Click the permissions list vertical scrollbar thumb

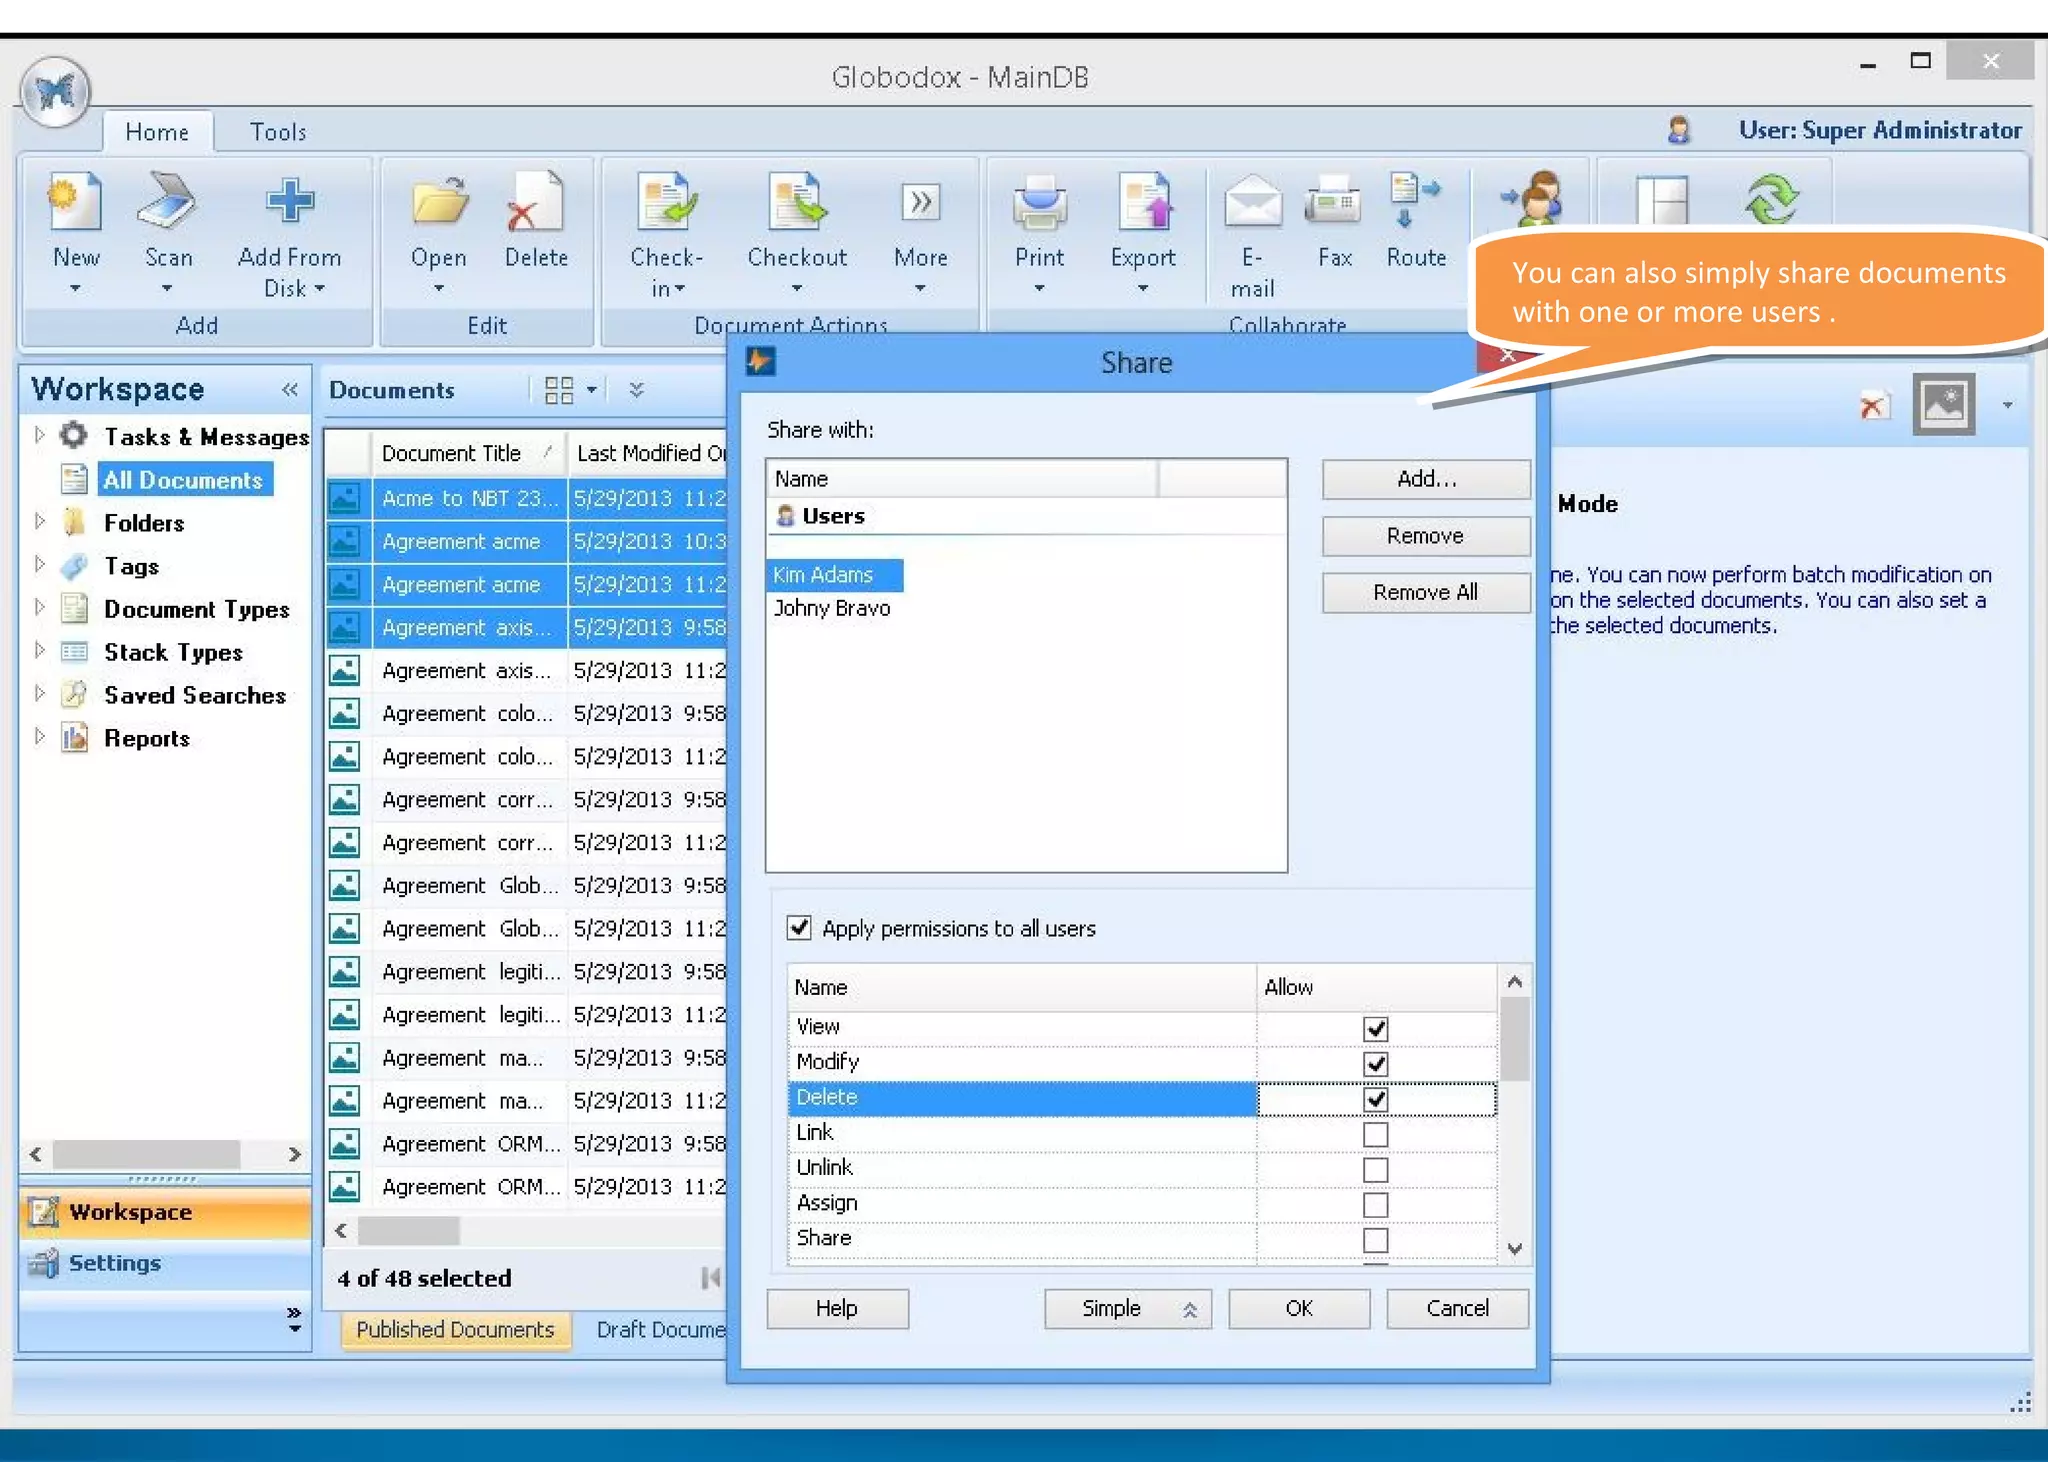click(1514, 1038)
